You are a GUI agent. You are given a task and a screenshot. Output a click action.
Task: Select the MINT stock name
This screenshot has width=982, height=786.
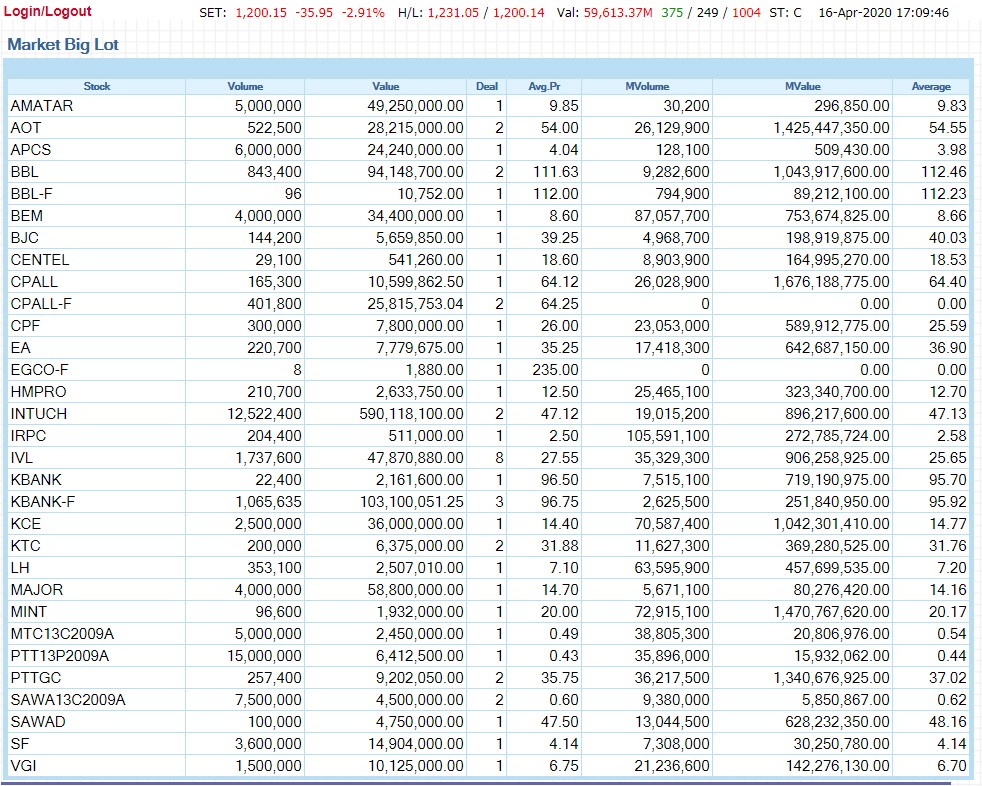click(x=29, y=612)
